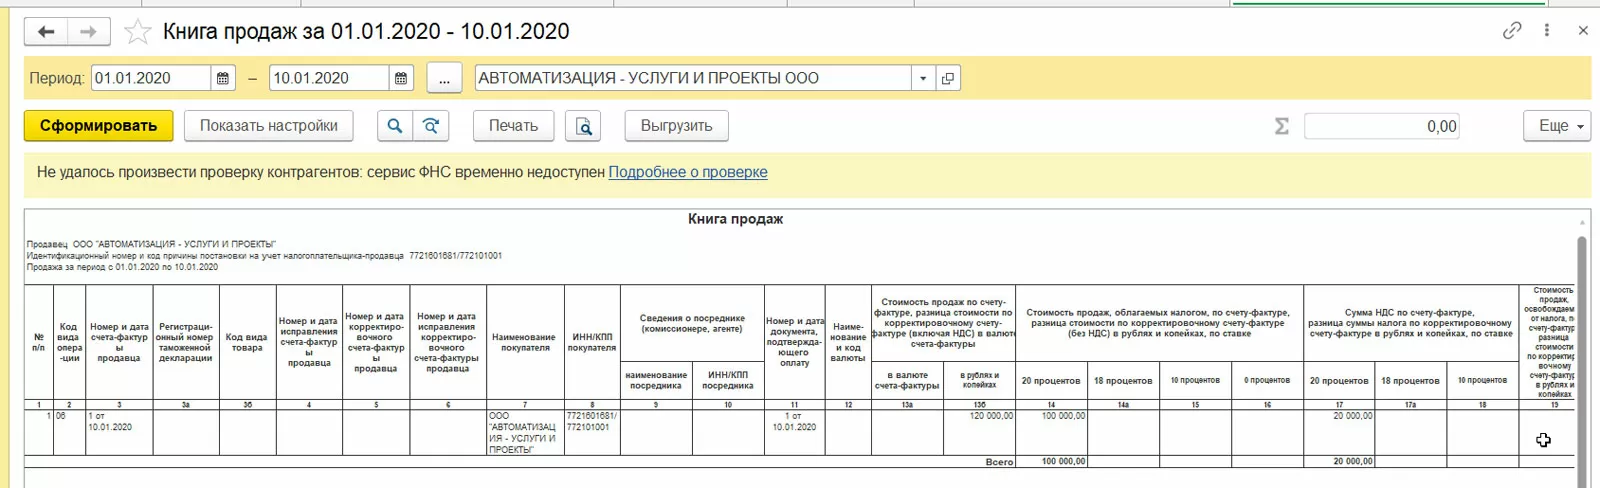1600x488 pixels.
Task: Click the Сформировать button
Action: click(x=98, y=126)
